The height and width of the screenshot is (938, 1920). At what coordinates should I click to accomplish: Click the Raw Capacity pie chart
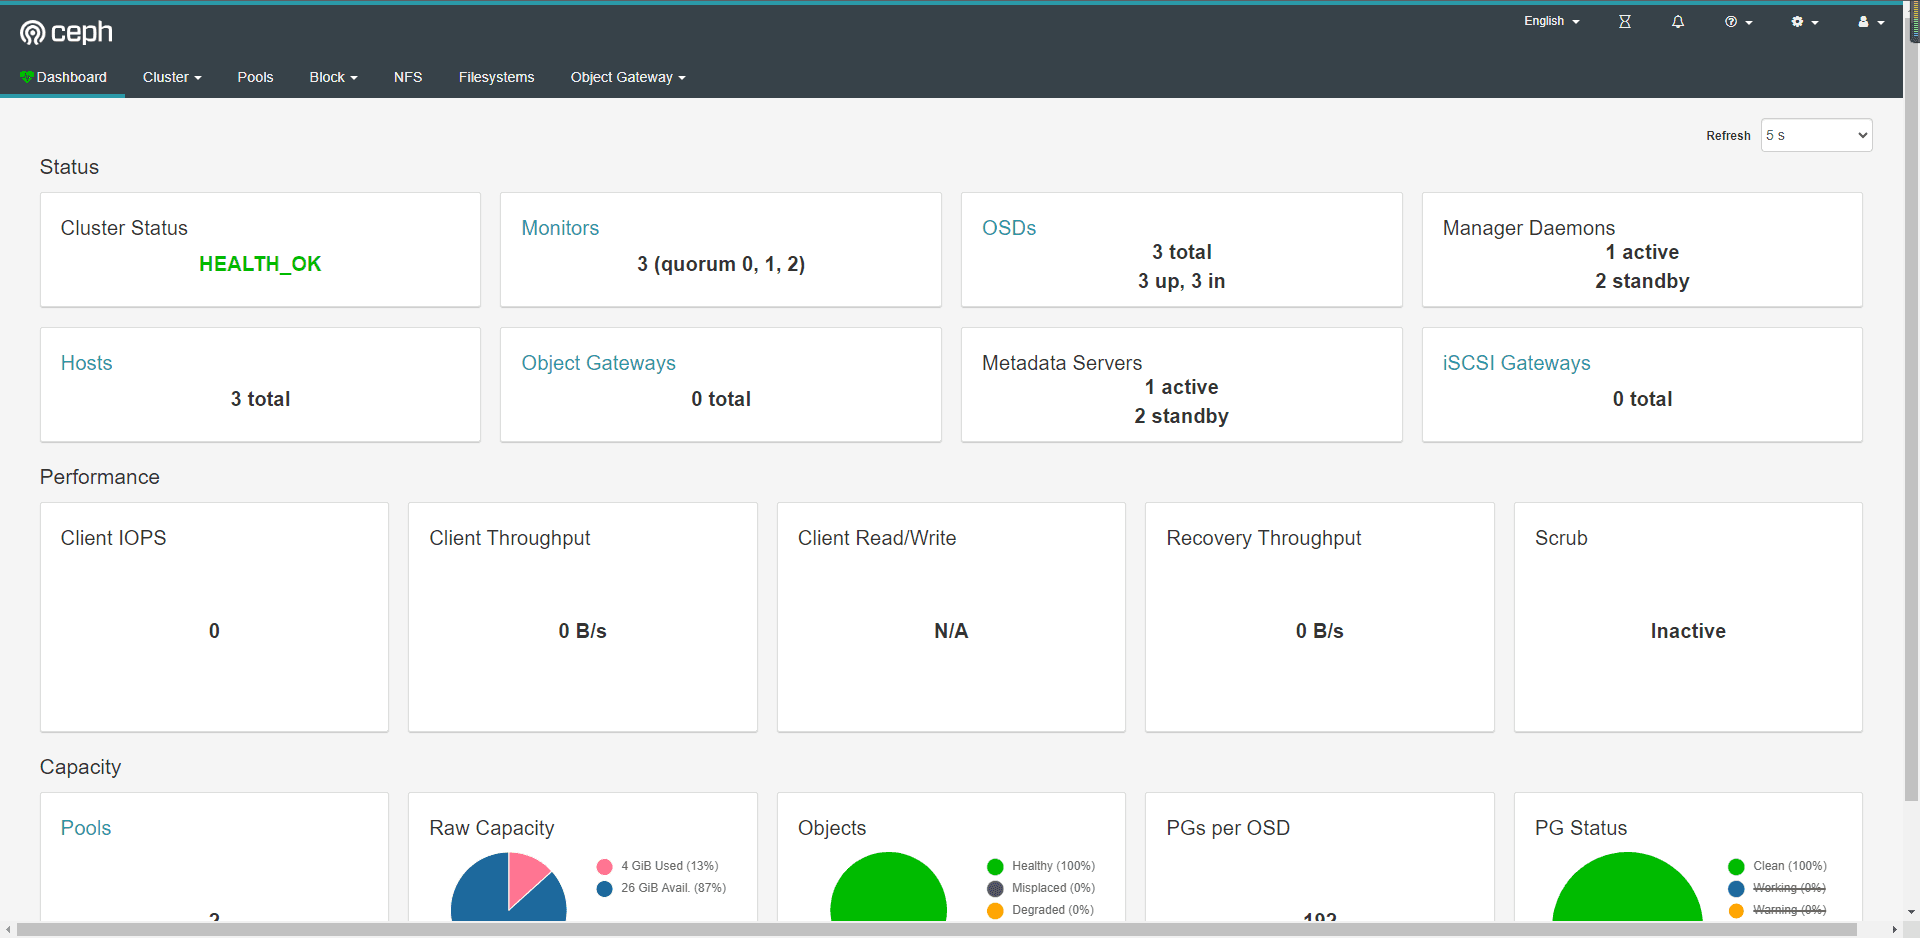click(x=508, y=888)
